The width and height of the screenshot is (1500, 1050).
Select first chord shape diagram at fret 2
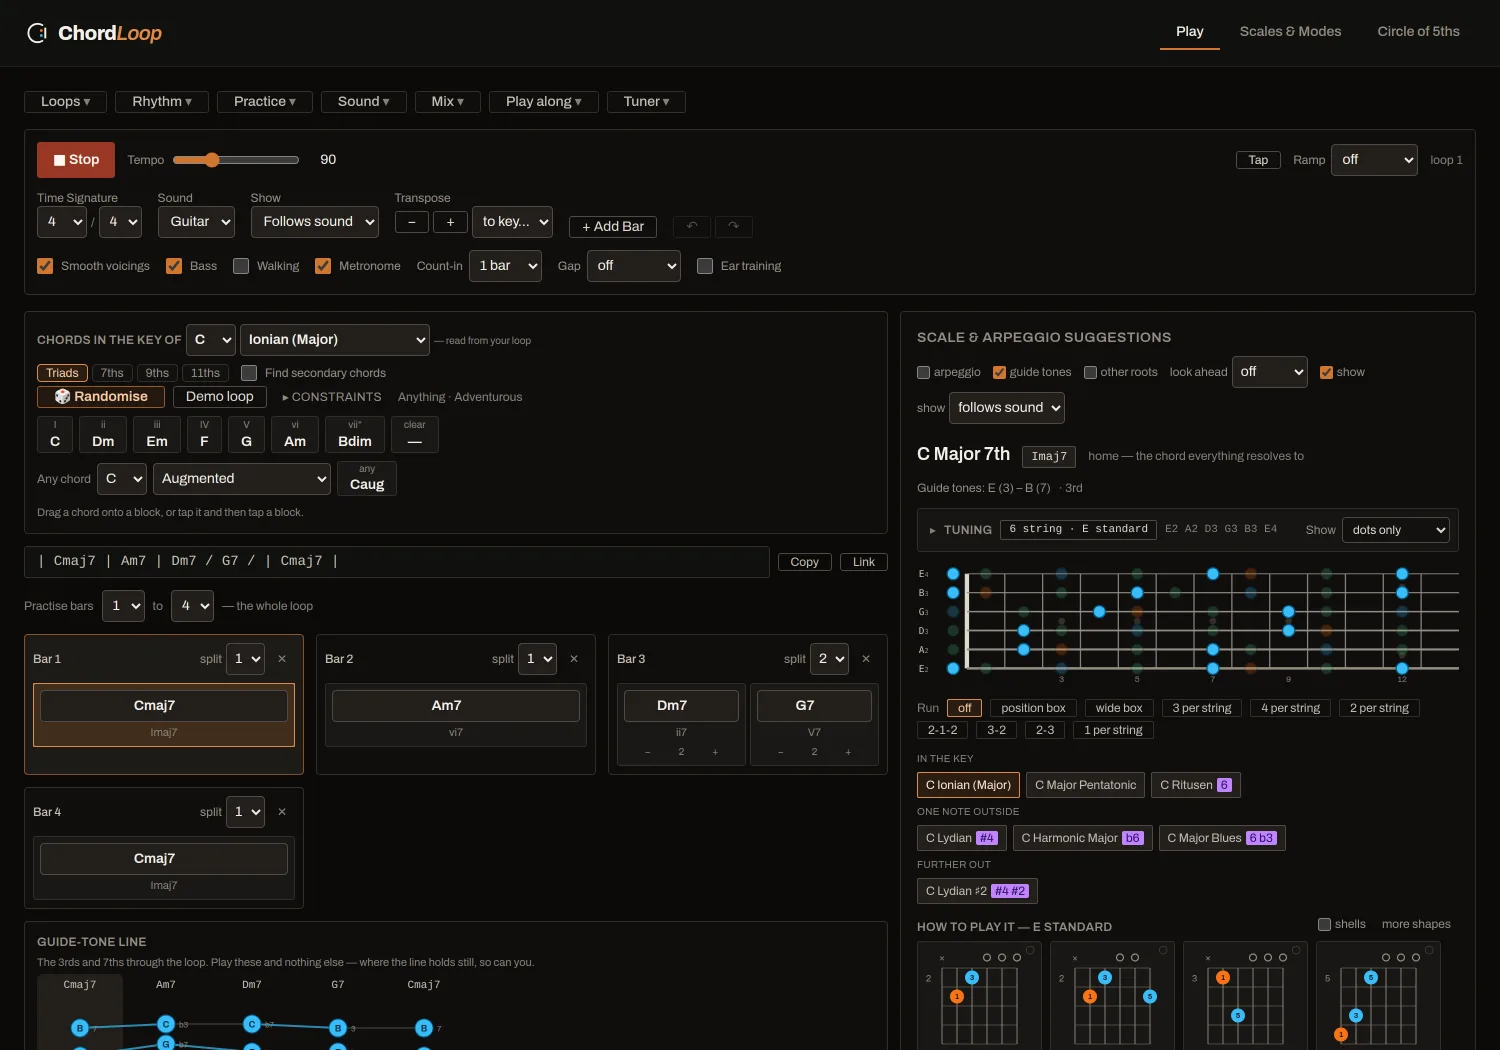979,996
